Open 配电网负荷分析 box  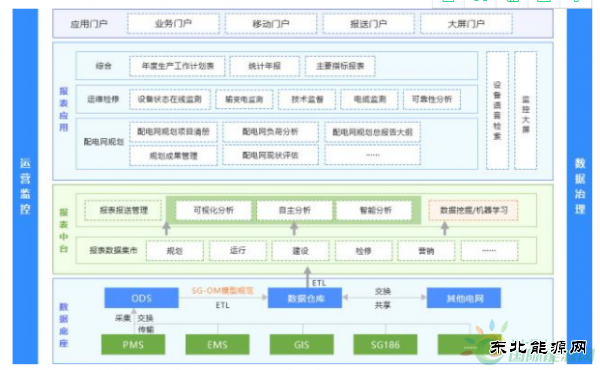(x=270, y=132)
